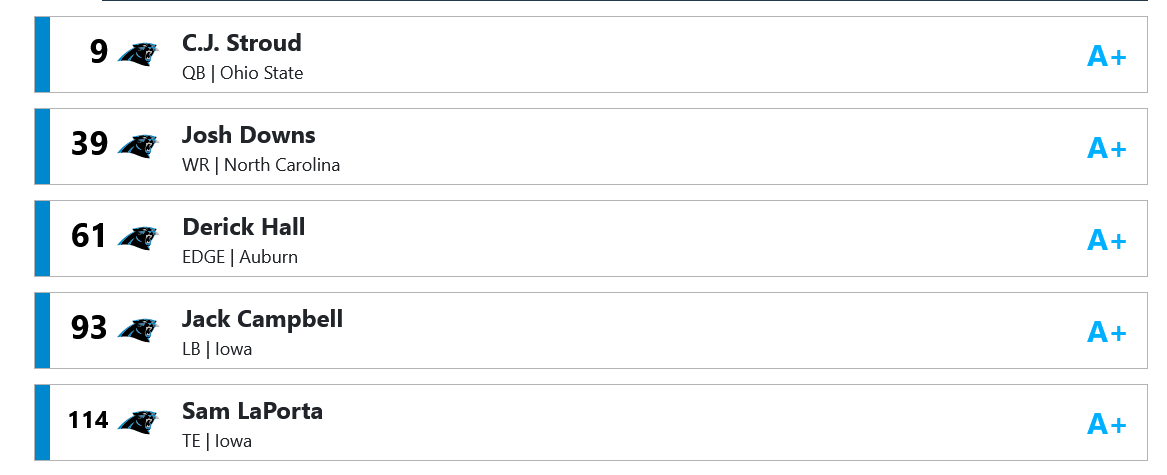1167x475 pixels.
Task: Click the QB | Ohio State subtitle
Action: pyautogui.click(x=243, y=74)
